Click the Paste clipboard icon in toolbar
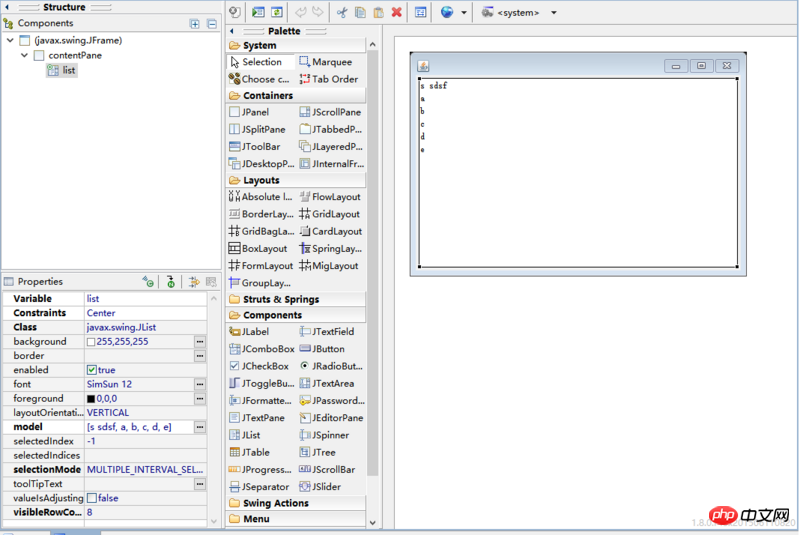The width and height of the screenshot is (800, 535). 378,13
